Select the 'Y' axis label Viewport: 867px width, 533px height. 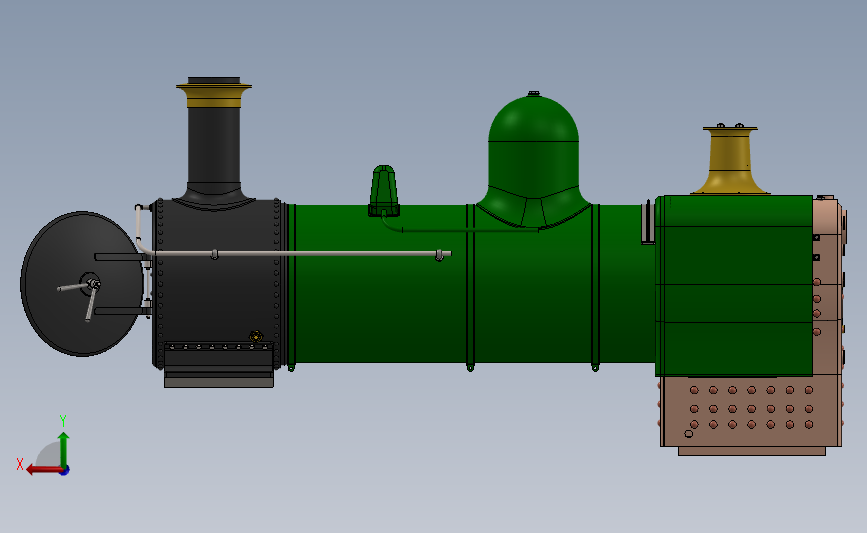[x=63, y=421]
